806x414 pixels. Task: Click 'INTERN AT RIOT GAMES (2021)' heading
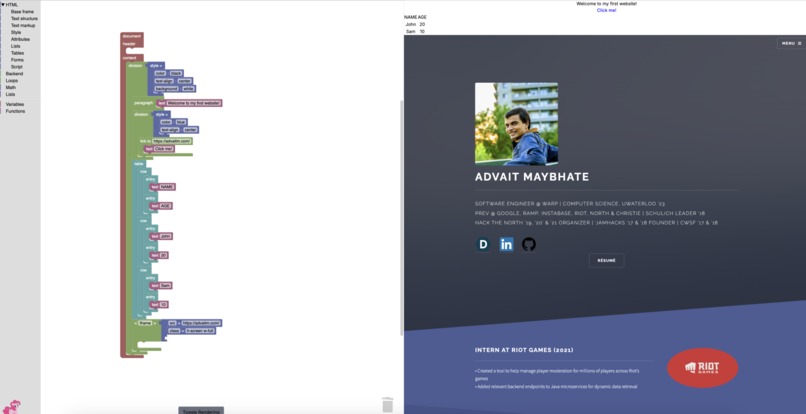524,350
